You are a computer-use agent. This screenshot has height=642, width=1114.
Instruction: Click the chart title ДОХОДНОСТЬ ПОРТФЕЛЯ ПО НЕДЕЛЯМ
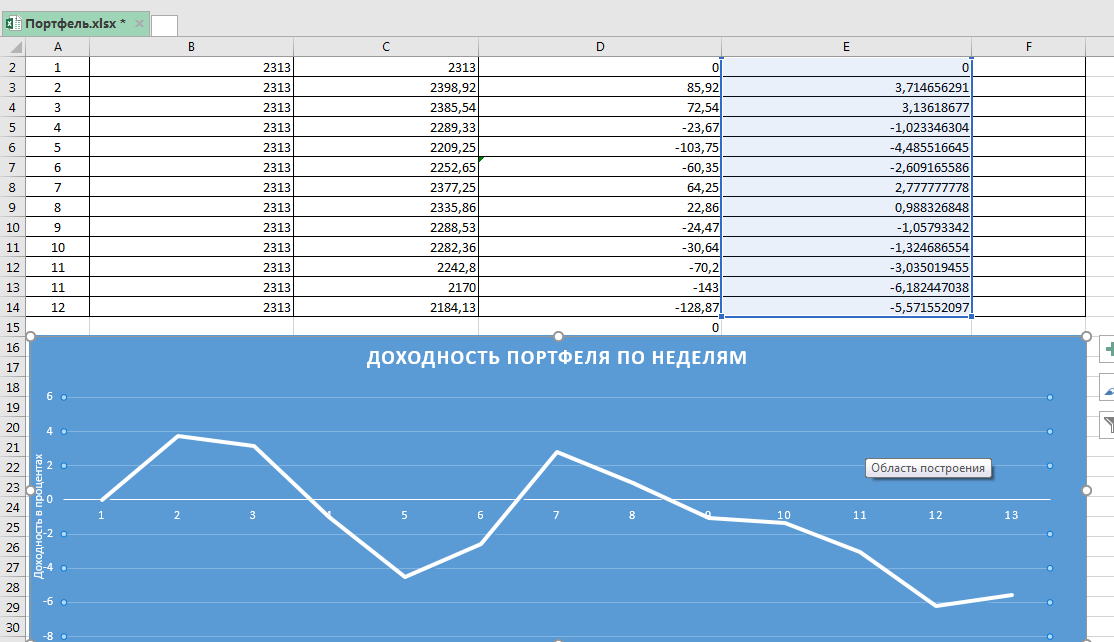[x=556, y=358]
